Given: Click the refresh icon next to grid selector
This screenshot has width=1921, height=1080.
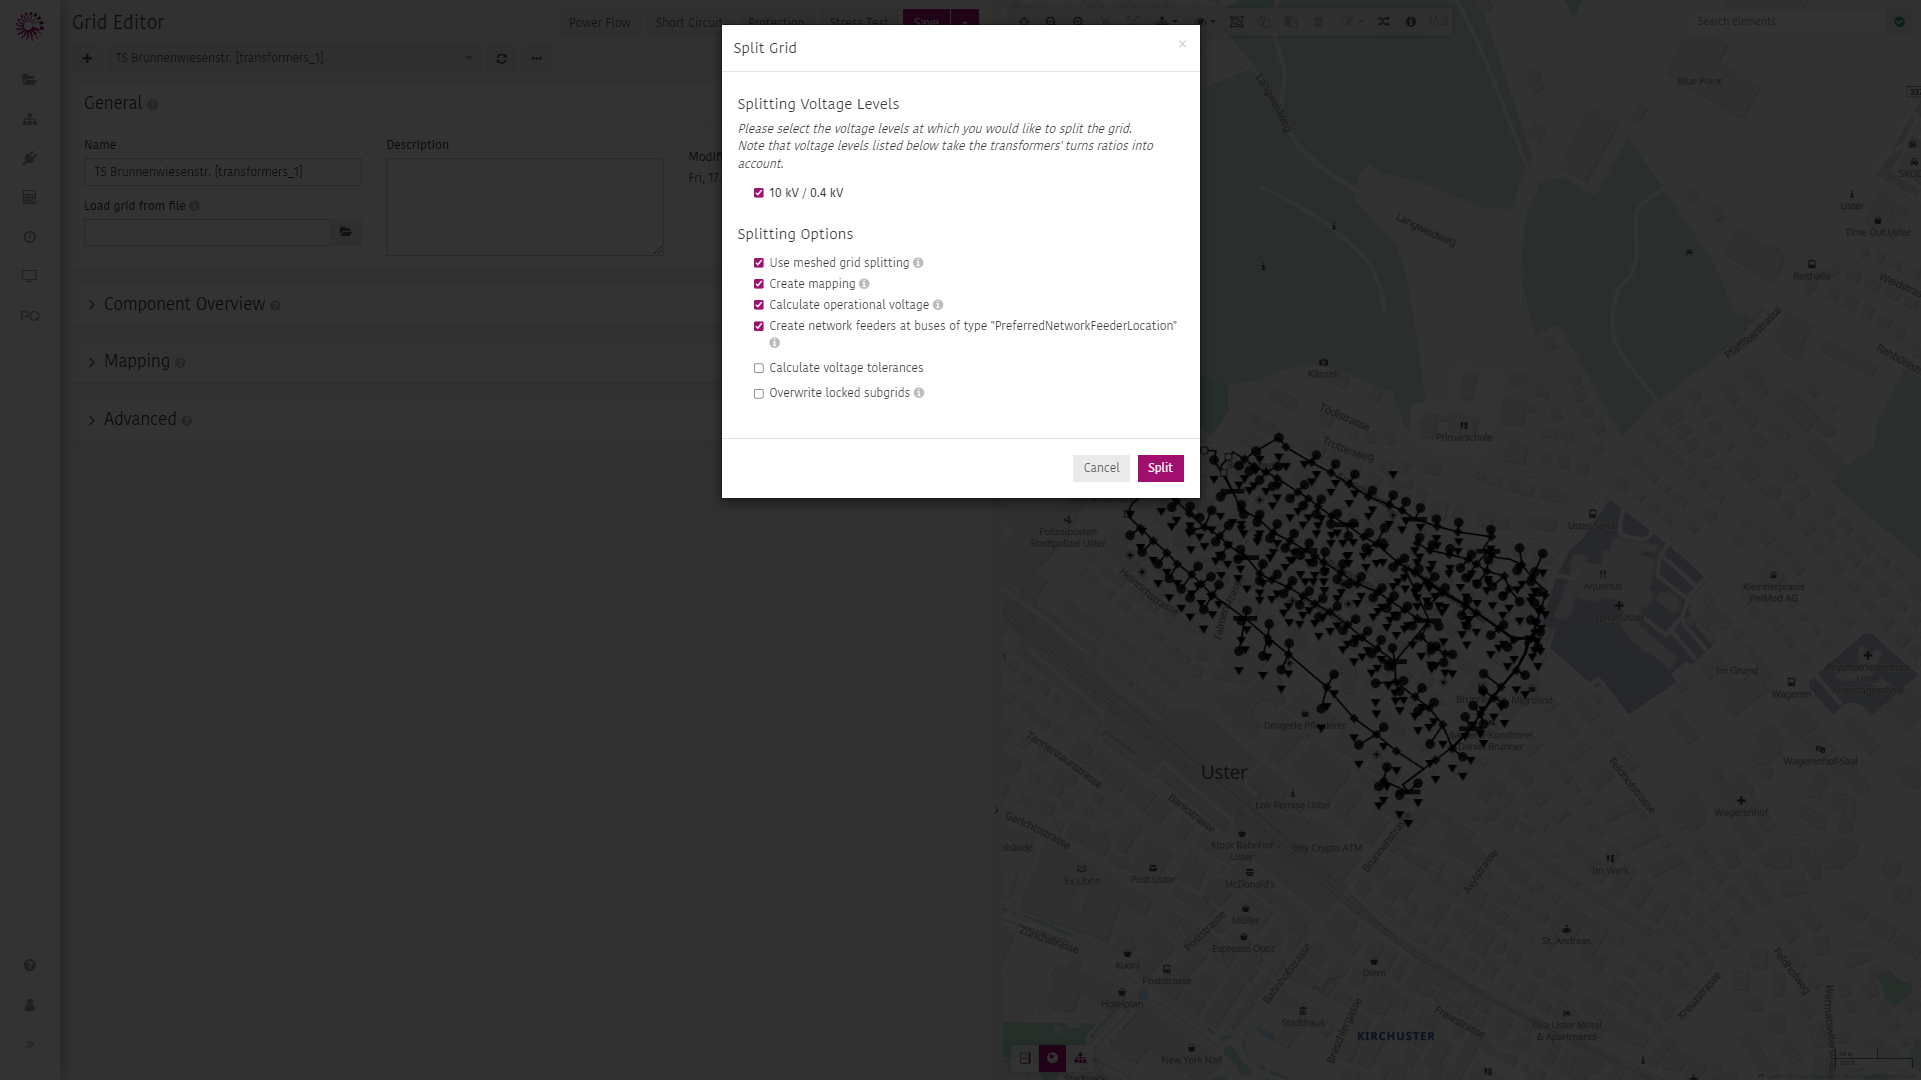Looking at the screenshot, I should (x=502, y=58).
